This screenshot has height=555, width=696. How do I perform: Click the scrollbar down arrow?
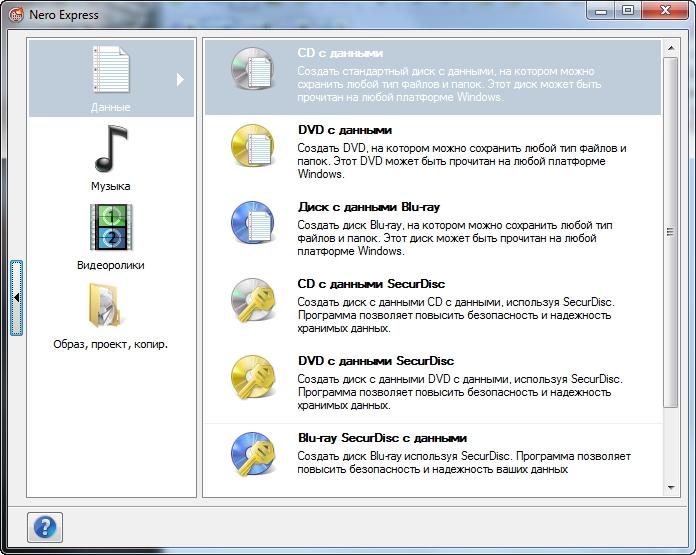(x=671, y=488)
